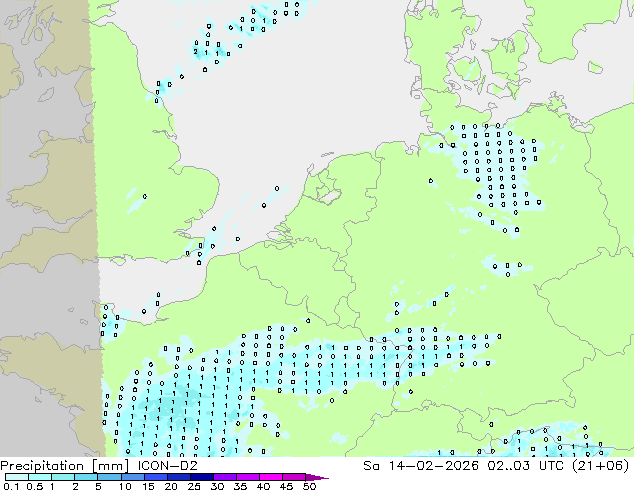Screen dimensions: 634x490
Task: Select the 2–5 mm legend swatch
Action: [86, 477]
